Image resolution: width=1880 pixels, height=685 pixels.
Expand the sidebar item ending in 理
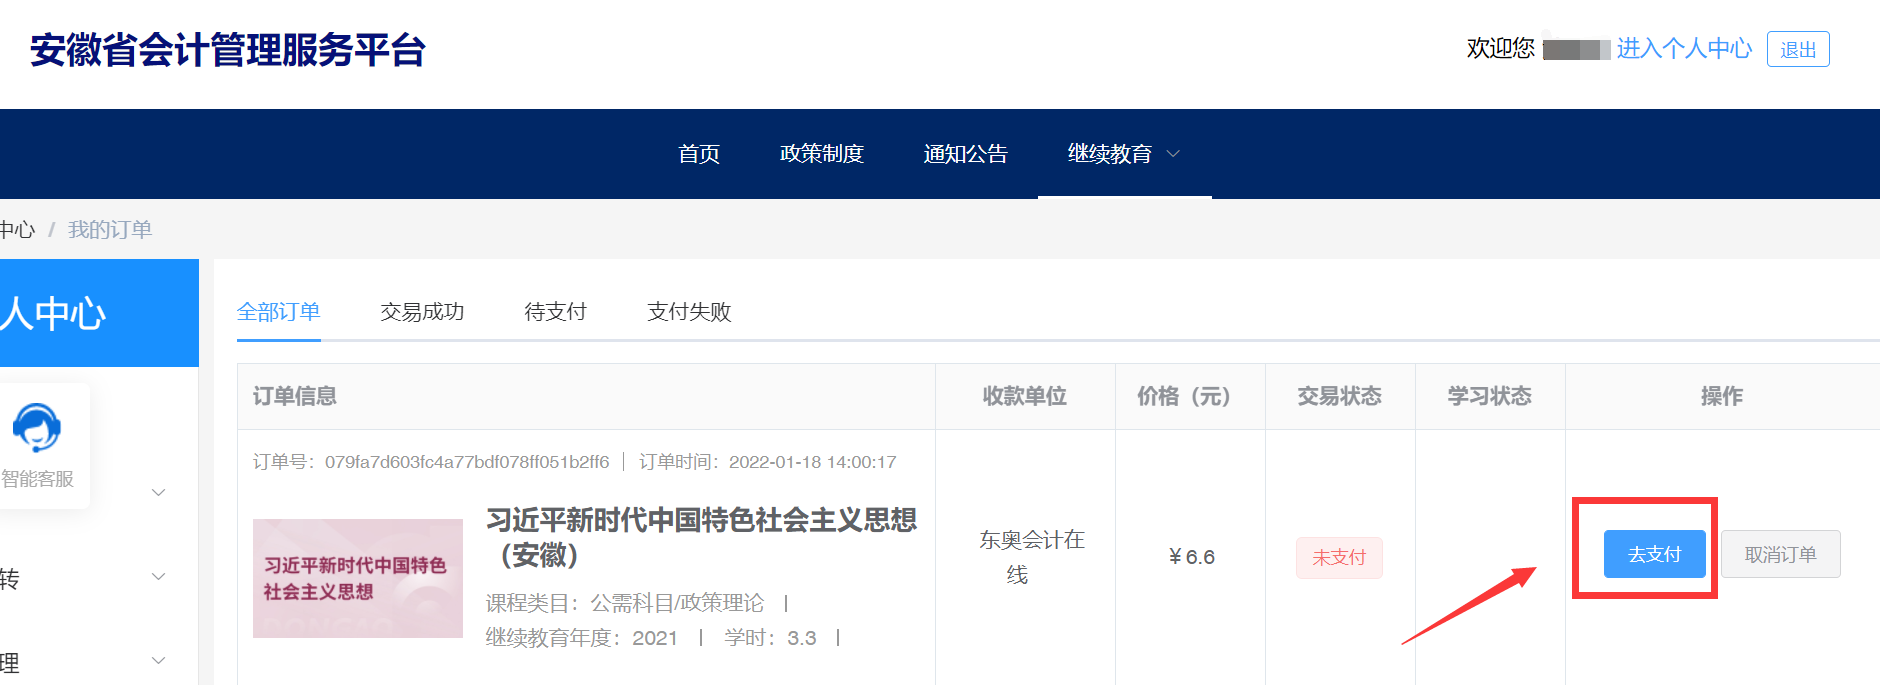tap(158, 661)
